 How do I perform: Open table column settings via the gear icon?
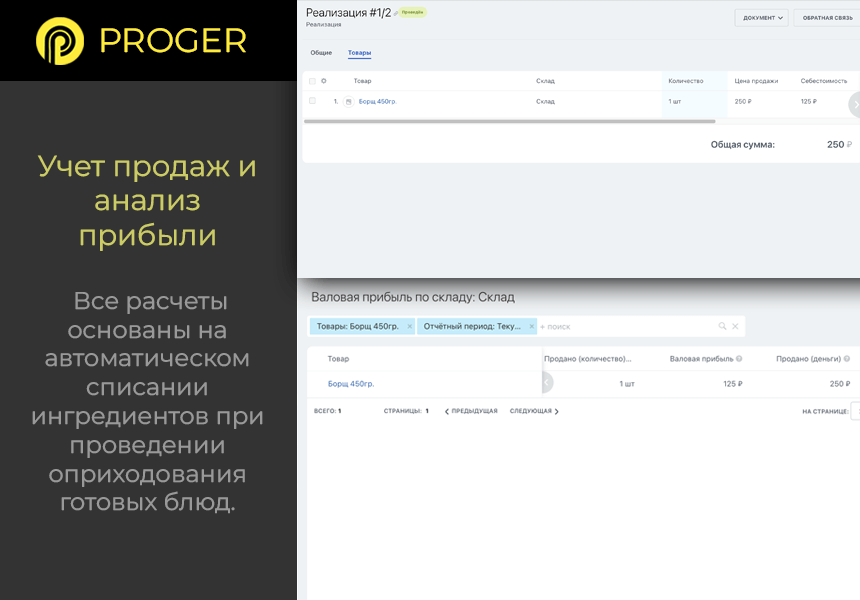click(x=322, y=81)
